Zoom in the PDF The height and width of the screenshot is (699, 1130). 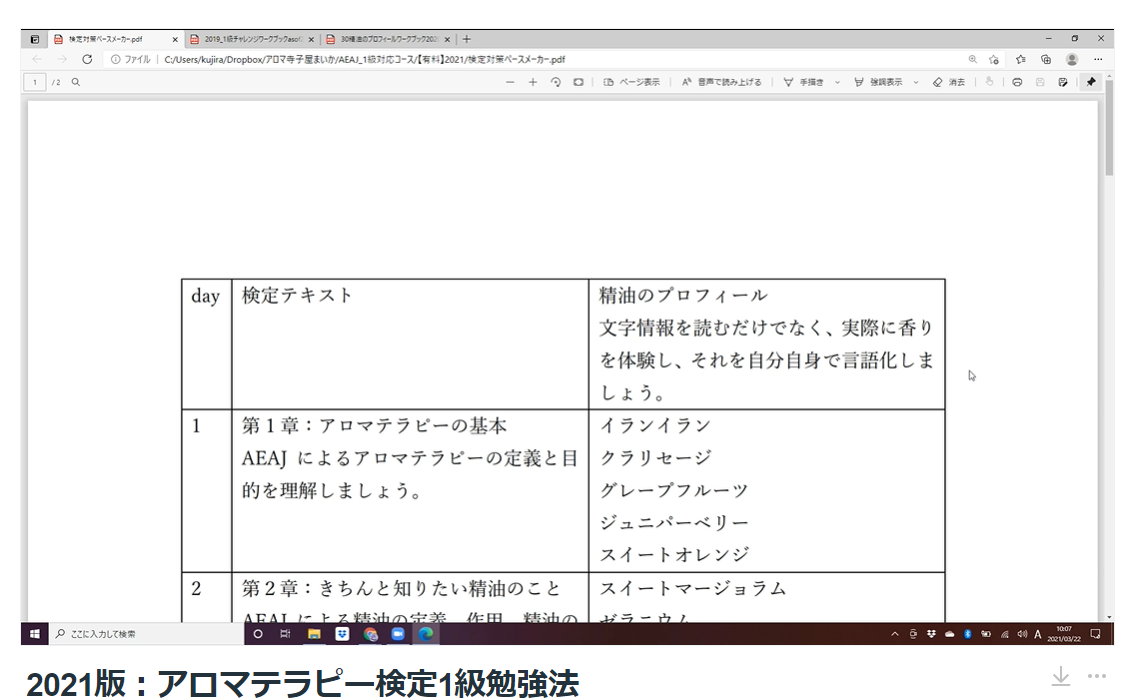click(533, 82)
